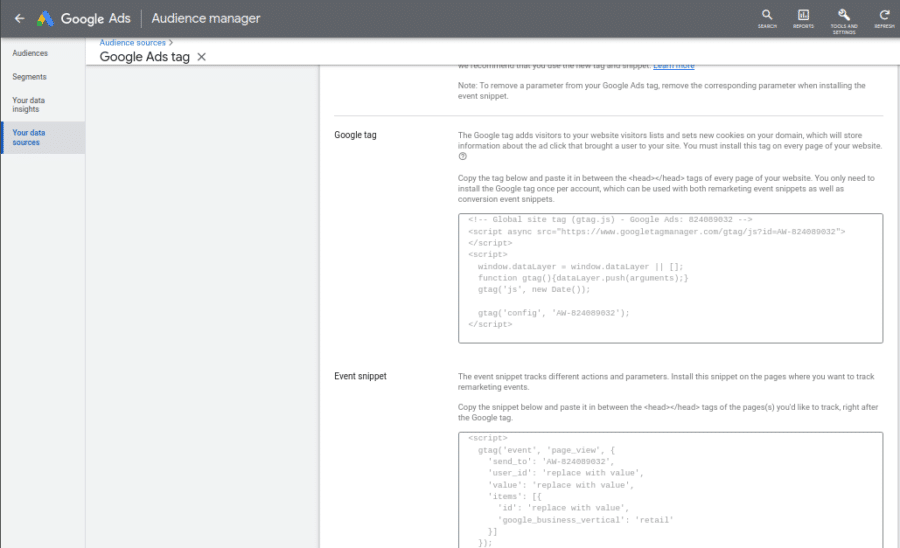900x548 pixels.
Task: Click the 'user_id' replace with value line
Action: [x=565, y=473]
